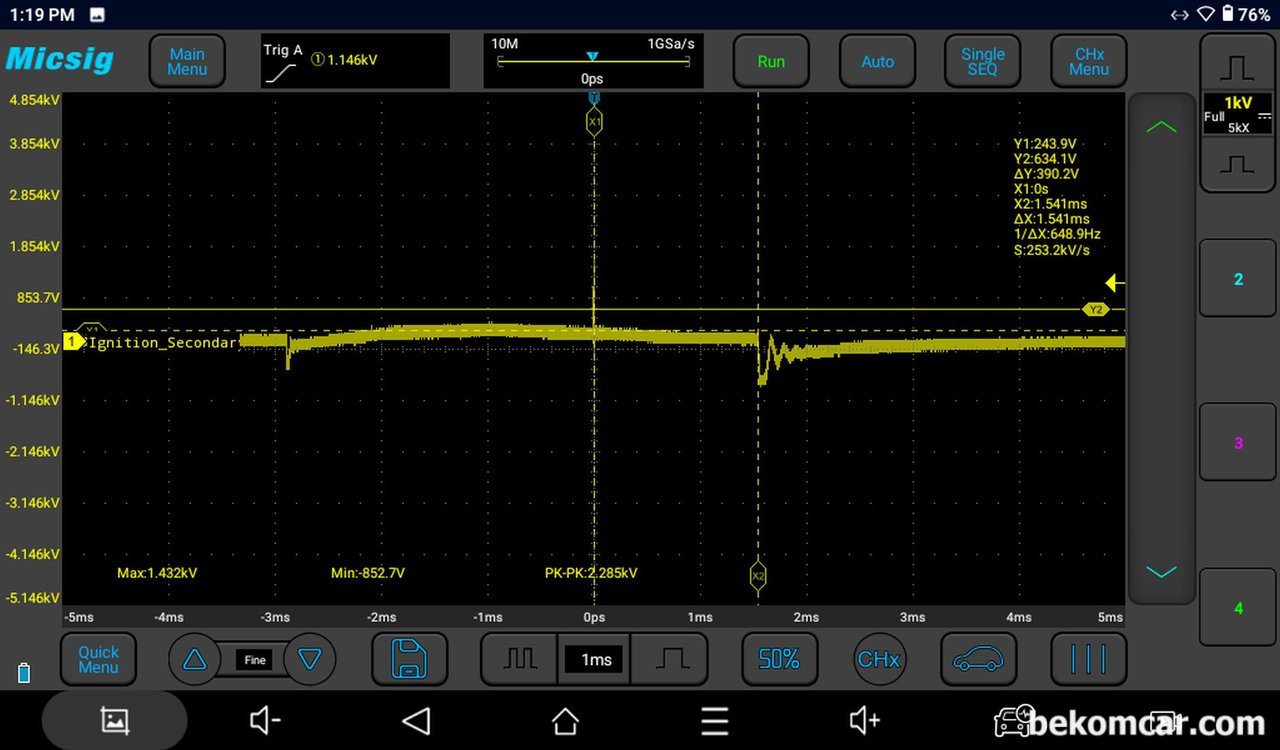Select the channel 1 1kV indicator
The height and width of the screenshot is (750, 1280).
pos(1237,114)
